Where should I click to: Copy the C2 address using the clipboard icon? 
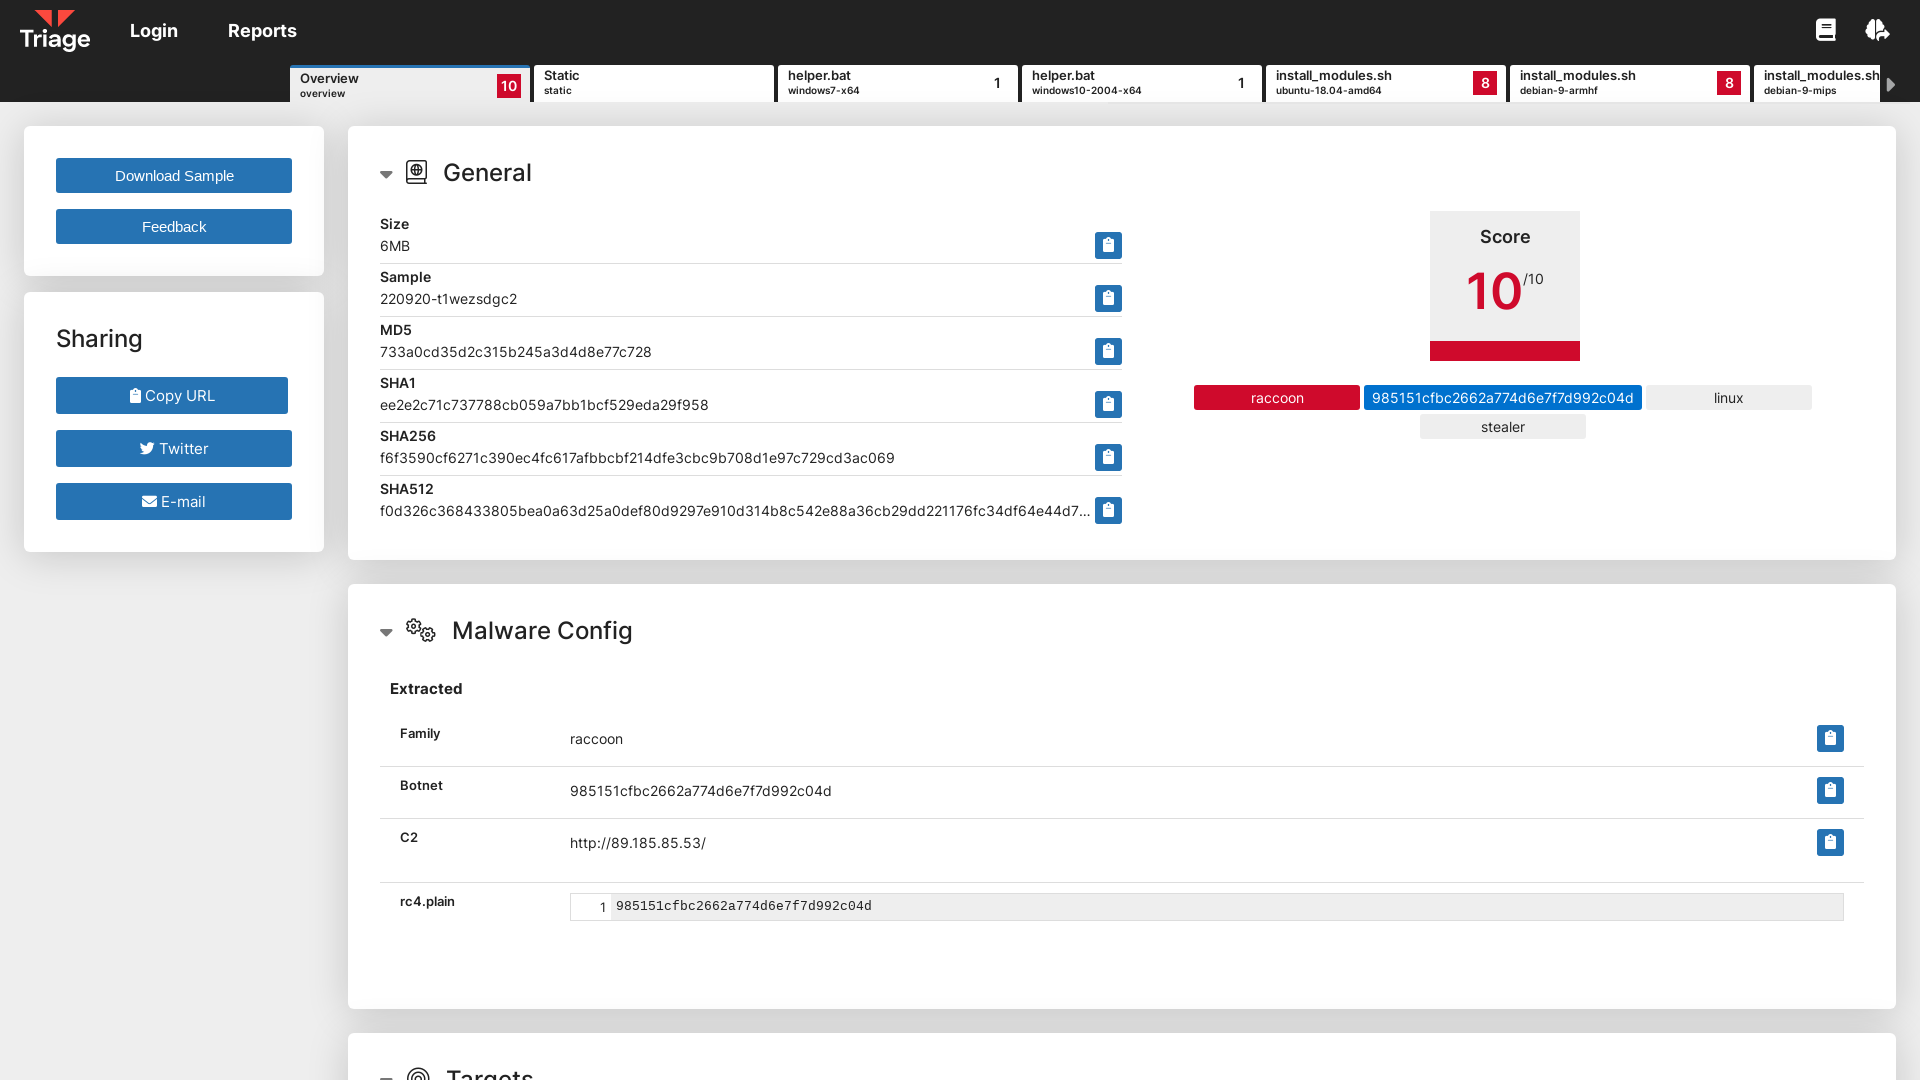1830,842
